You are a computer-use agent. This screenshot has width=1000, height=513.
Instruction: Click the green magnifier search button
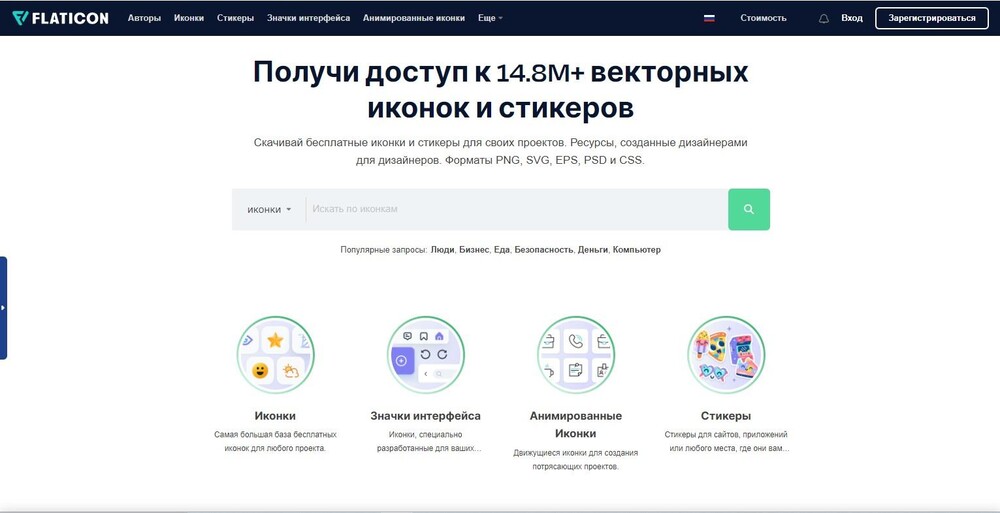click(x=749, y=209)
